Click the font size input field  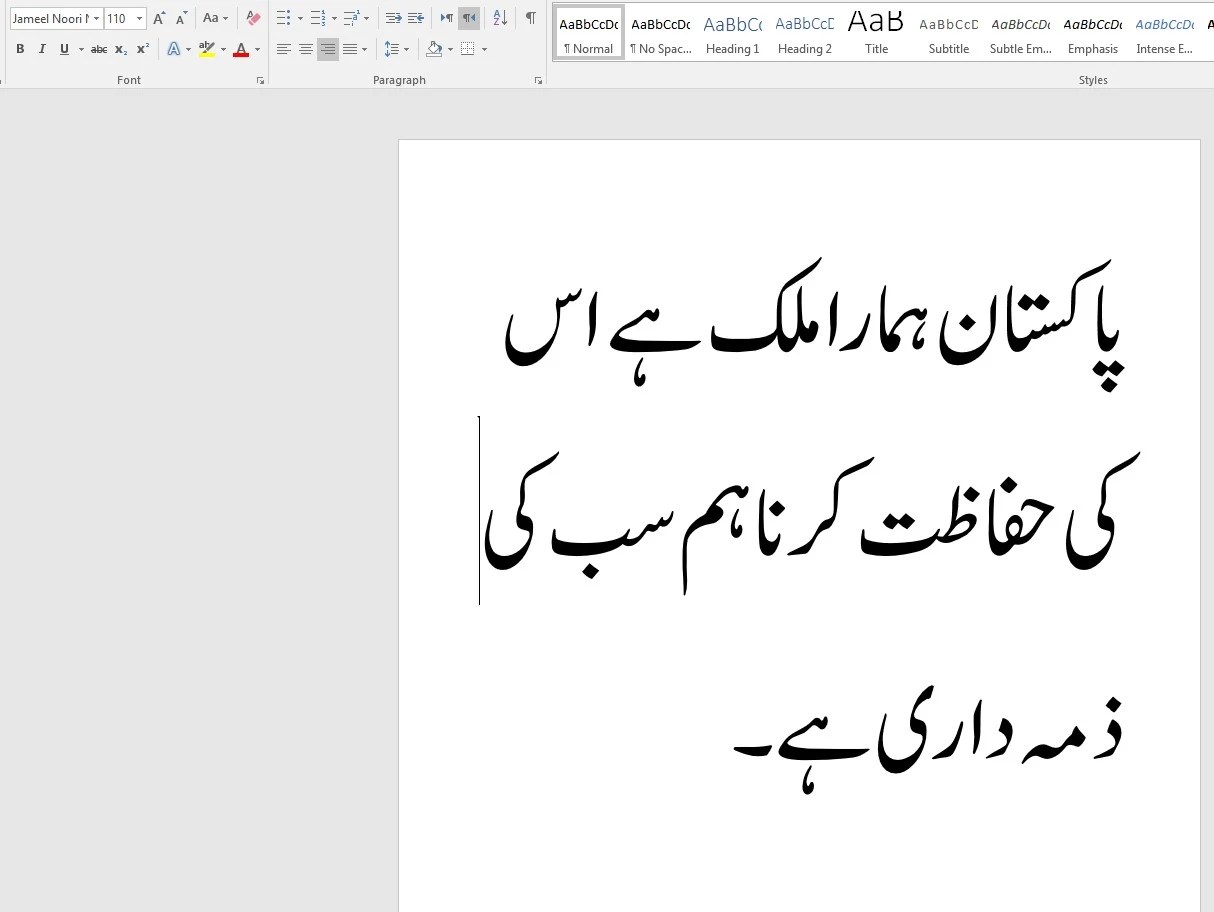[119, 18]
